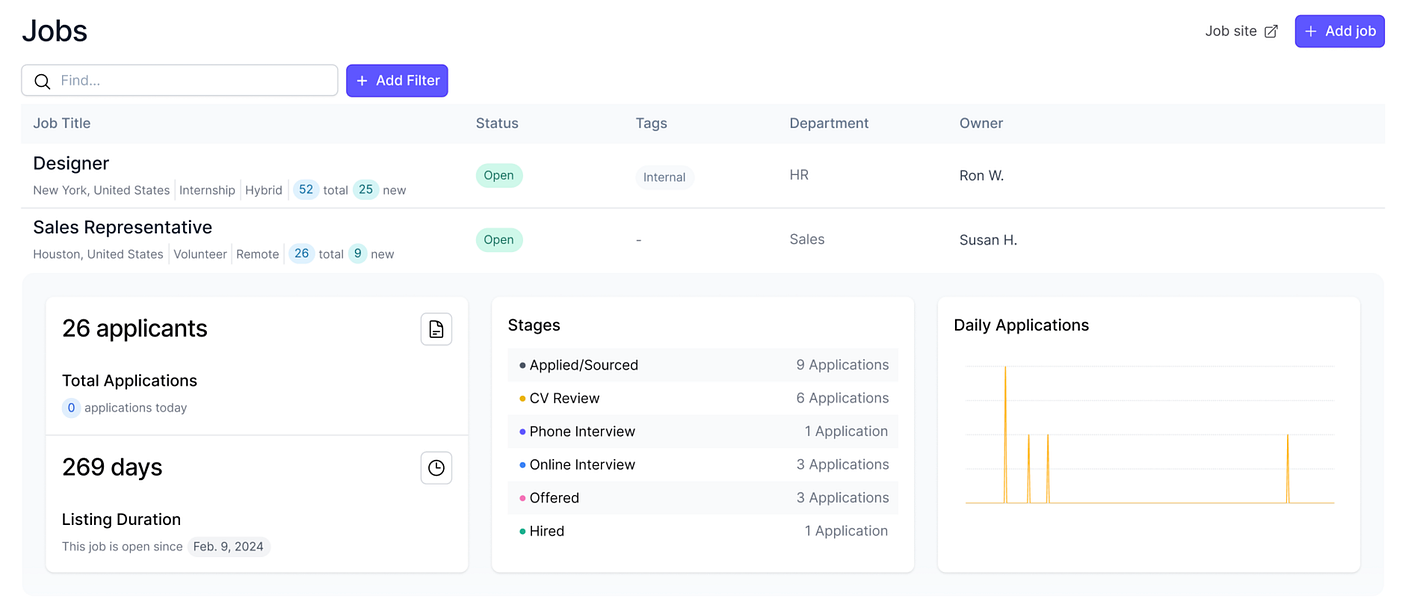Click the document icon beside 26 applicants
Image resolution: width=1417 pixels, height=600 pixels.
(x=436, y=329)
